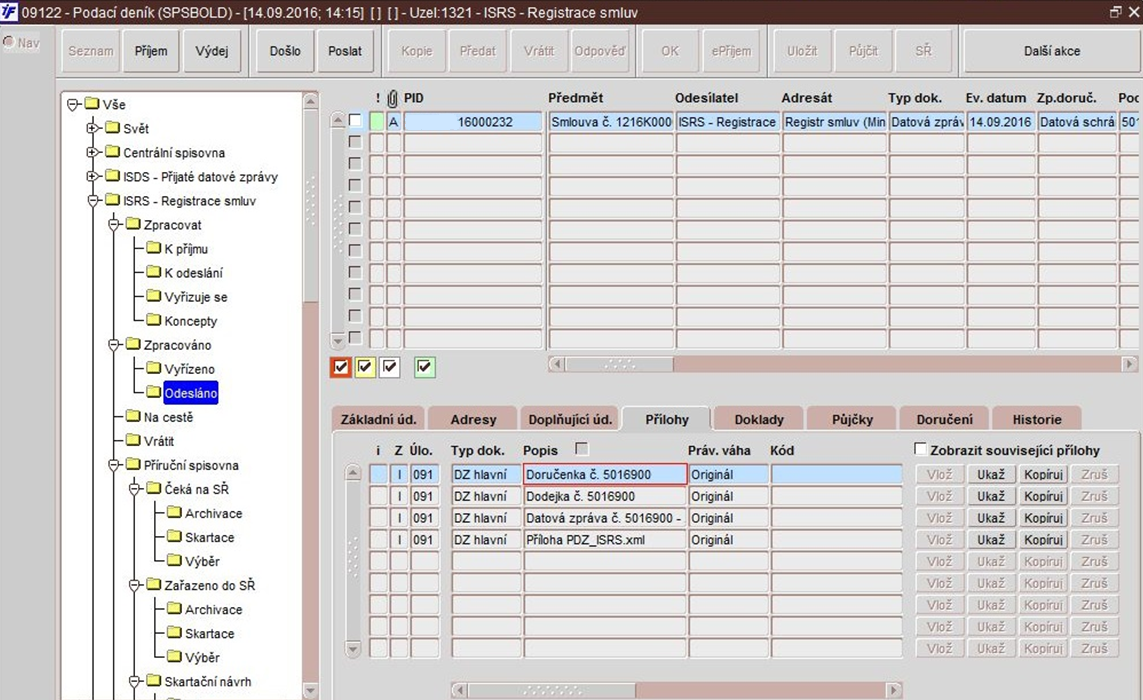This screenshot has height=700, width=1143.
Task: Collapse the Zpracovat tree node
Action: click(x=113, y=225)
